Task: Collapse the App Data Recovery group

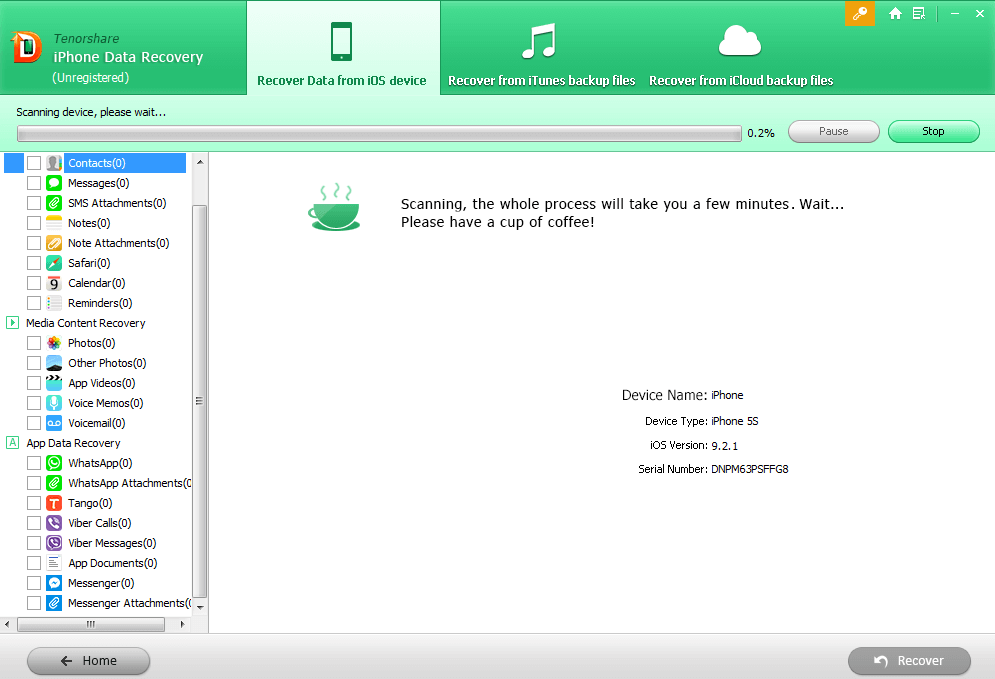Action: pyautogui.click(x=12, y=442)
